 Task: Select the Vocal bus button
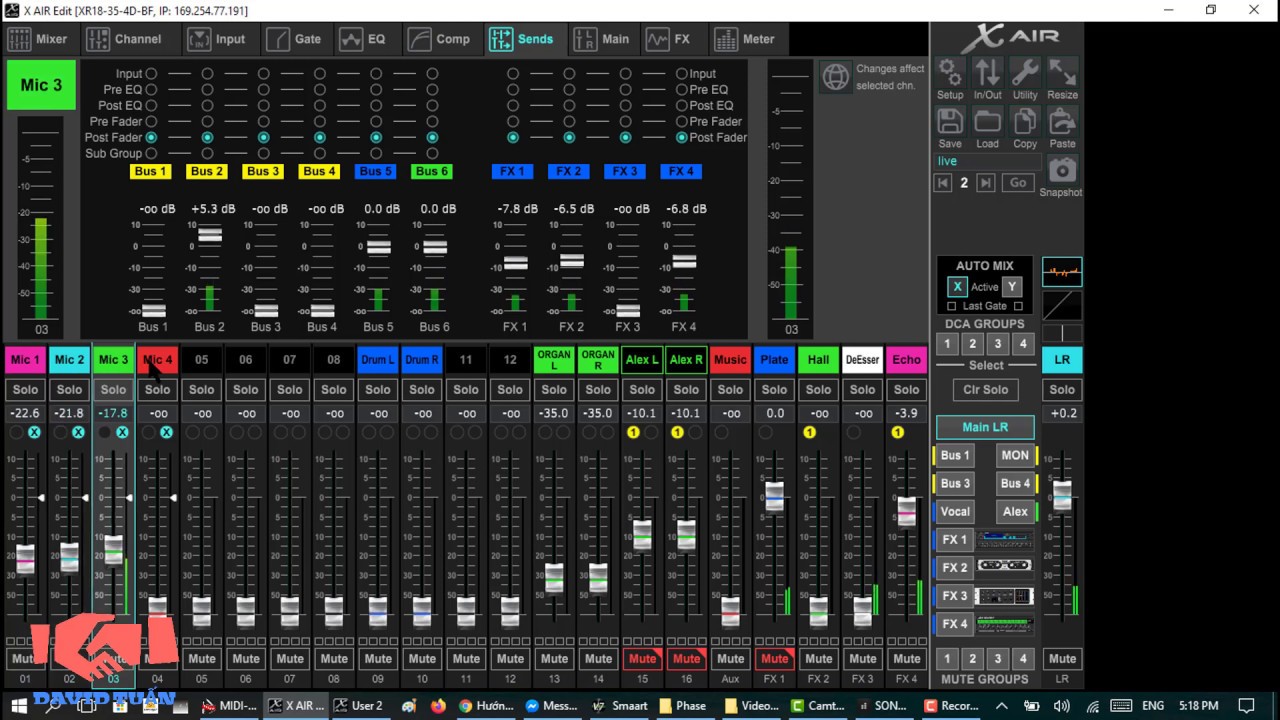click(x=954, y=511)
